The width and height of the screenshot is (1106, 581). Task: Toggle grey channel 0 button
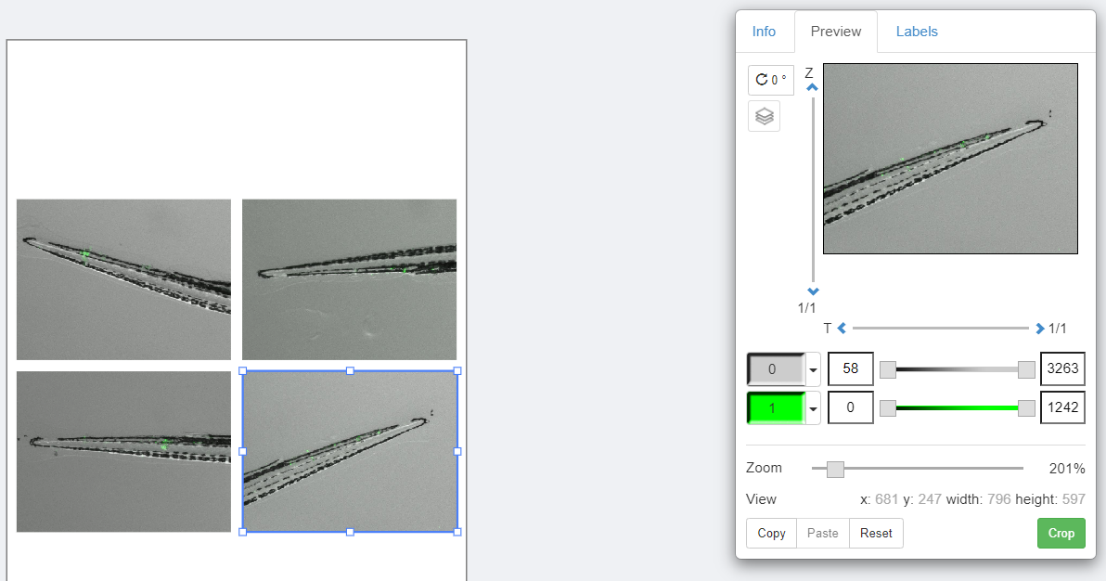pos(774,369)
